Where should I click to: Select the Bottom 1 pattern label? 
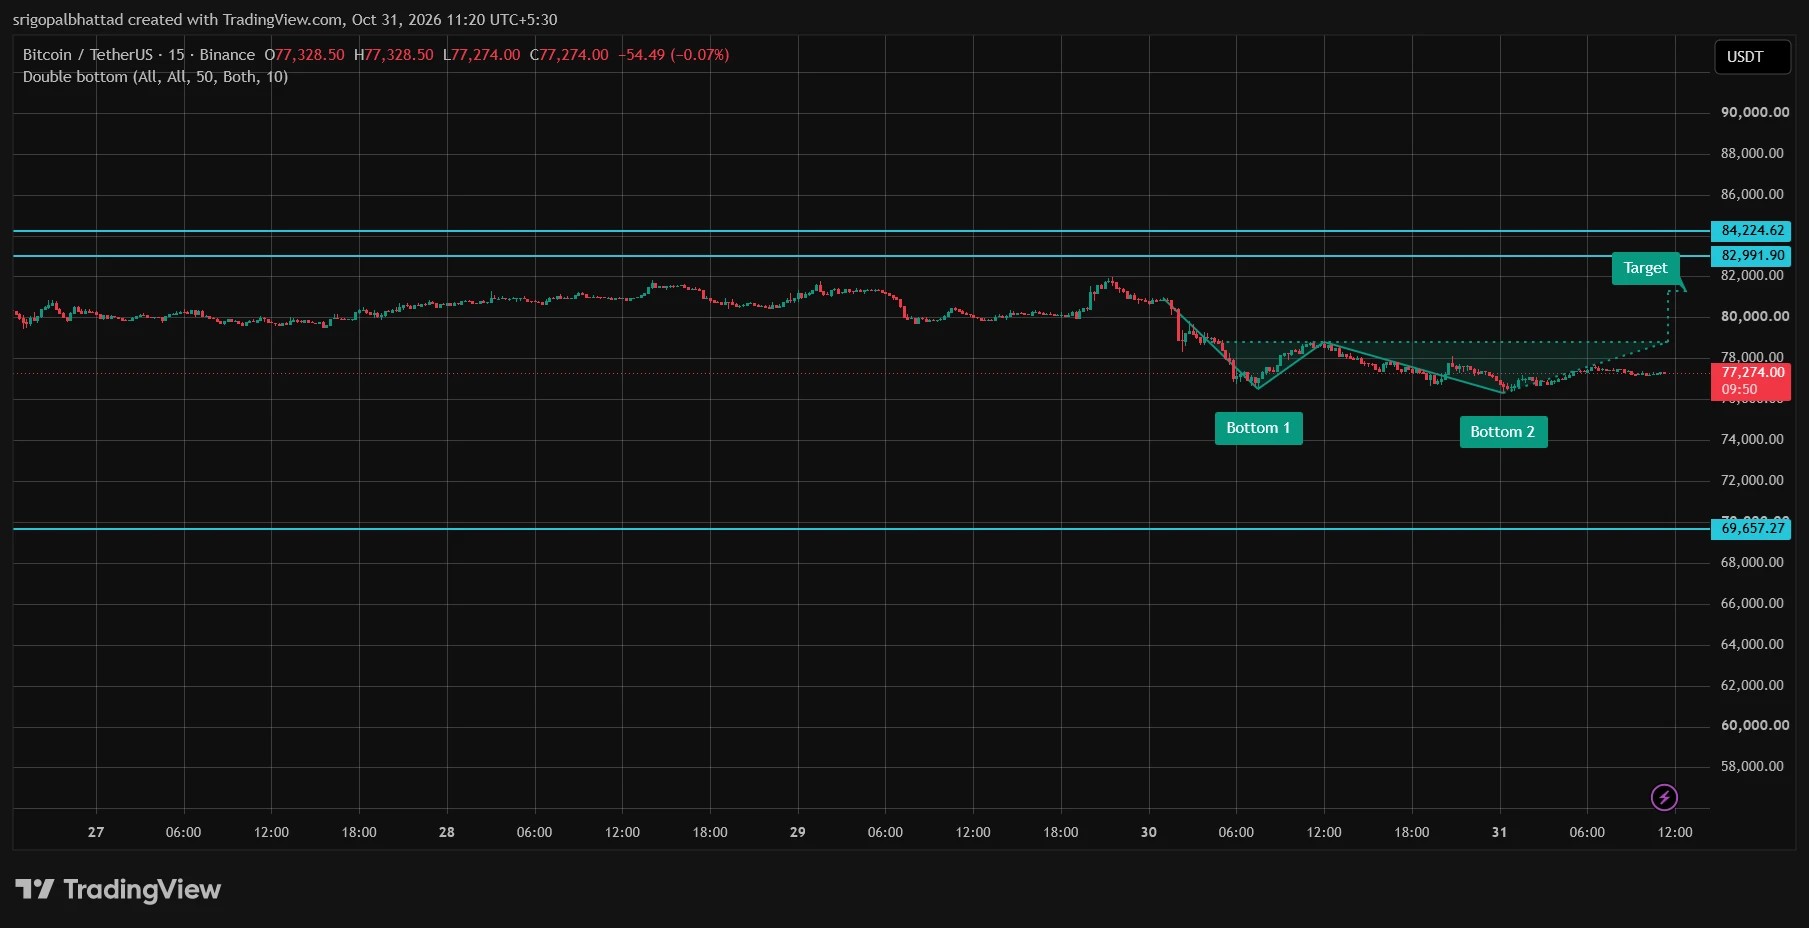pos(1258,428)
